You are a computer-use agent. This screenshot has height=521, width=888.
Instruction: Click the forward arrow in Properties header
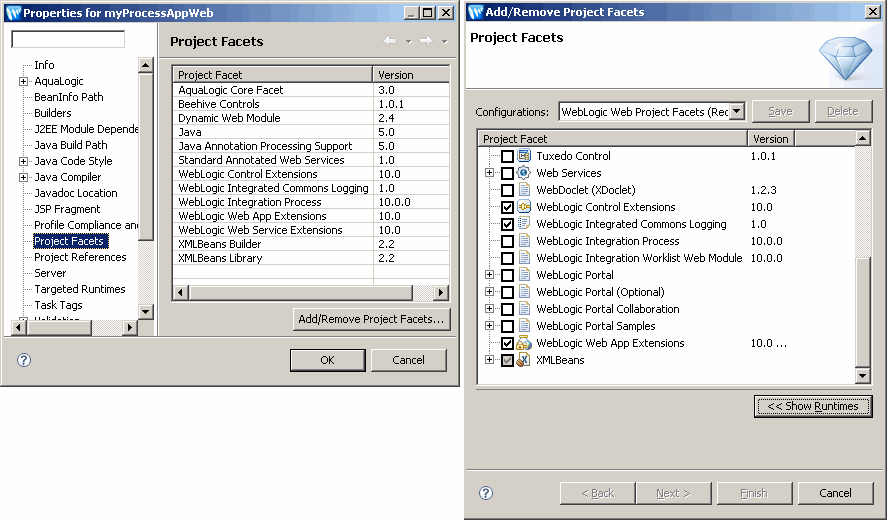point(426,41)
